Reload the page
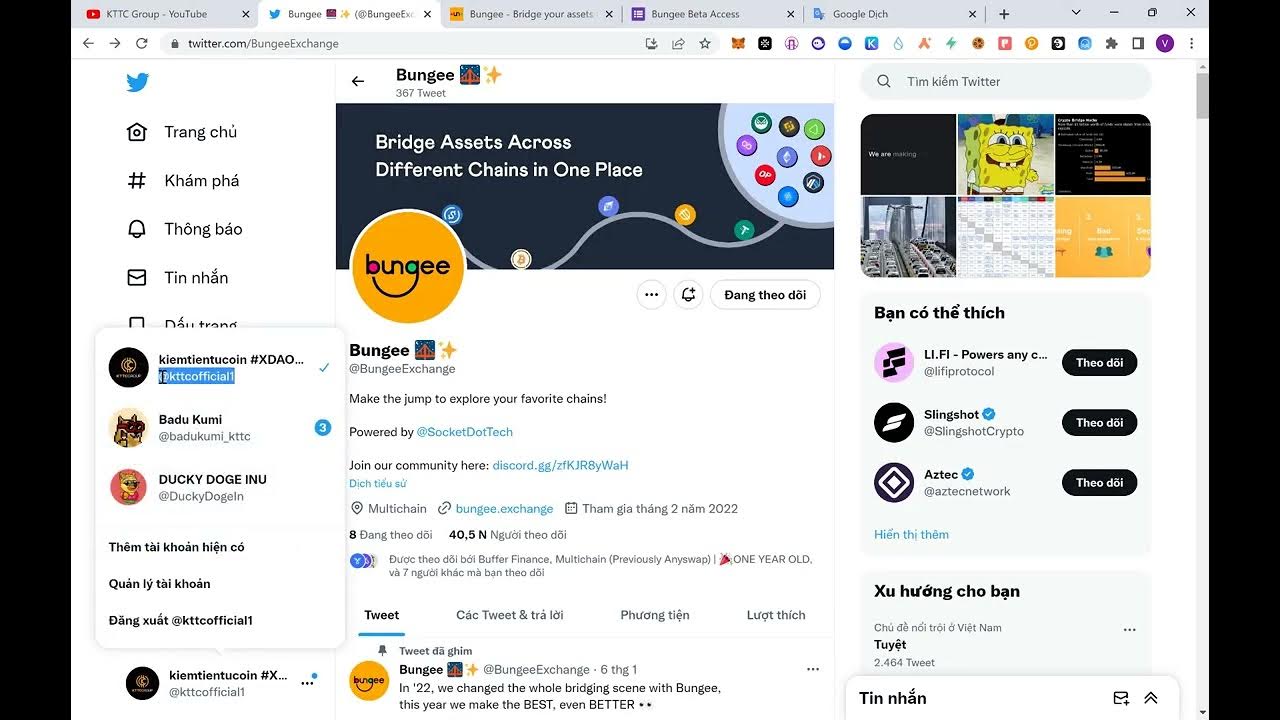The image size is (1280, 720). coord(142,43)
